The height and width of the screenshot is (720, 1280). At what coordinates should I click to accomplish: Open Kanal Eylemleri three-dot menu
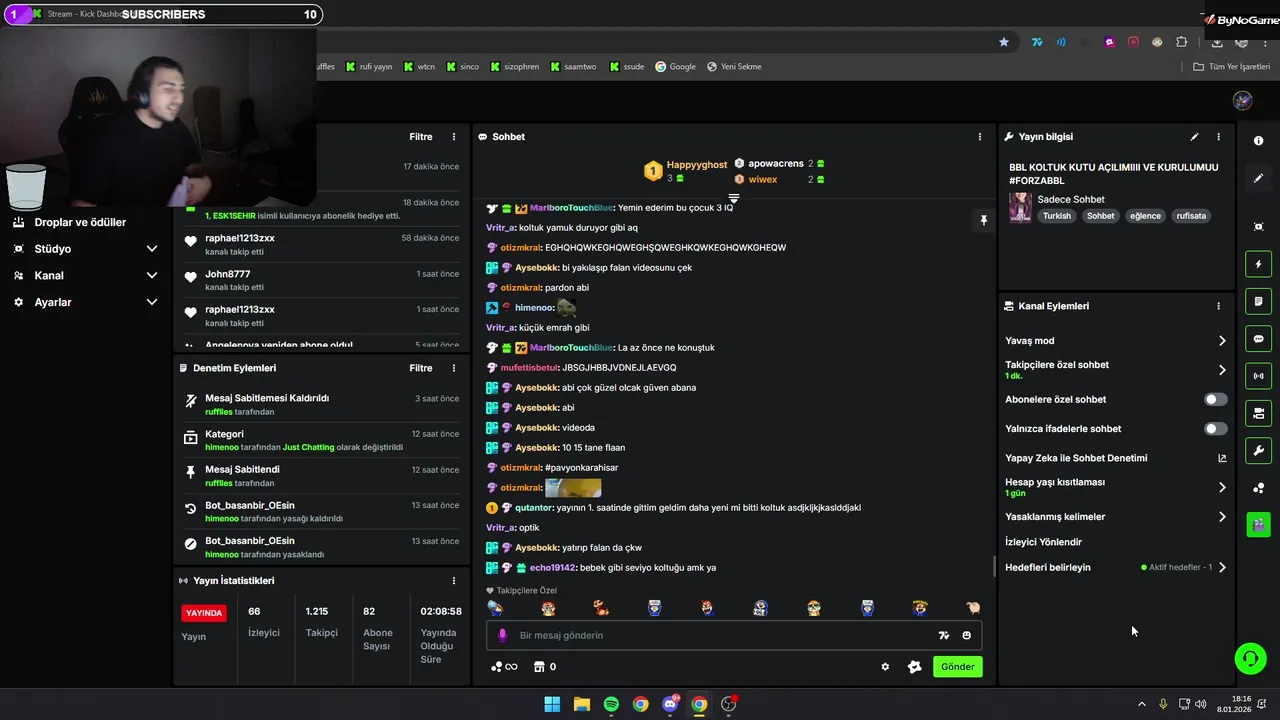point(1218,306)
